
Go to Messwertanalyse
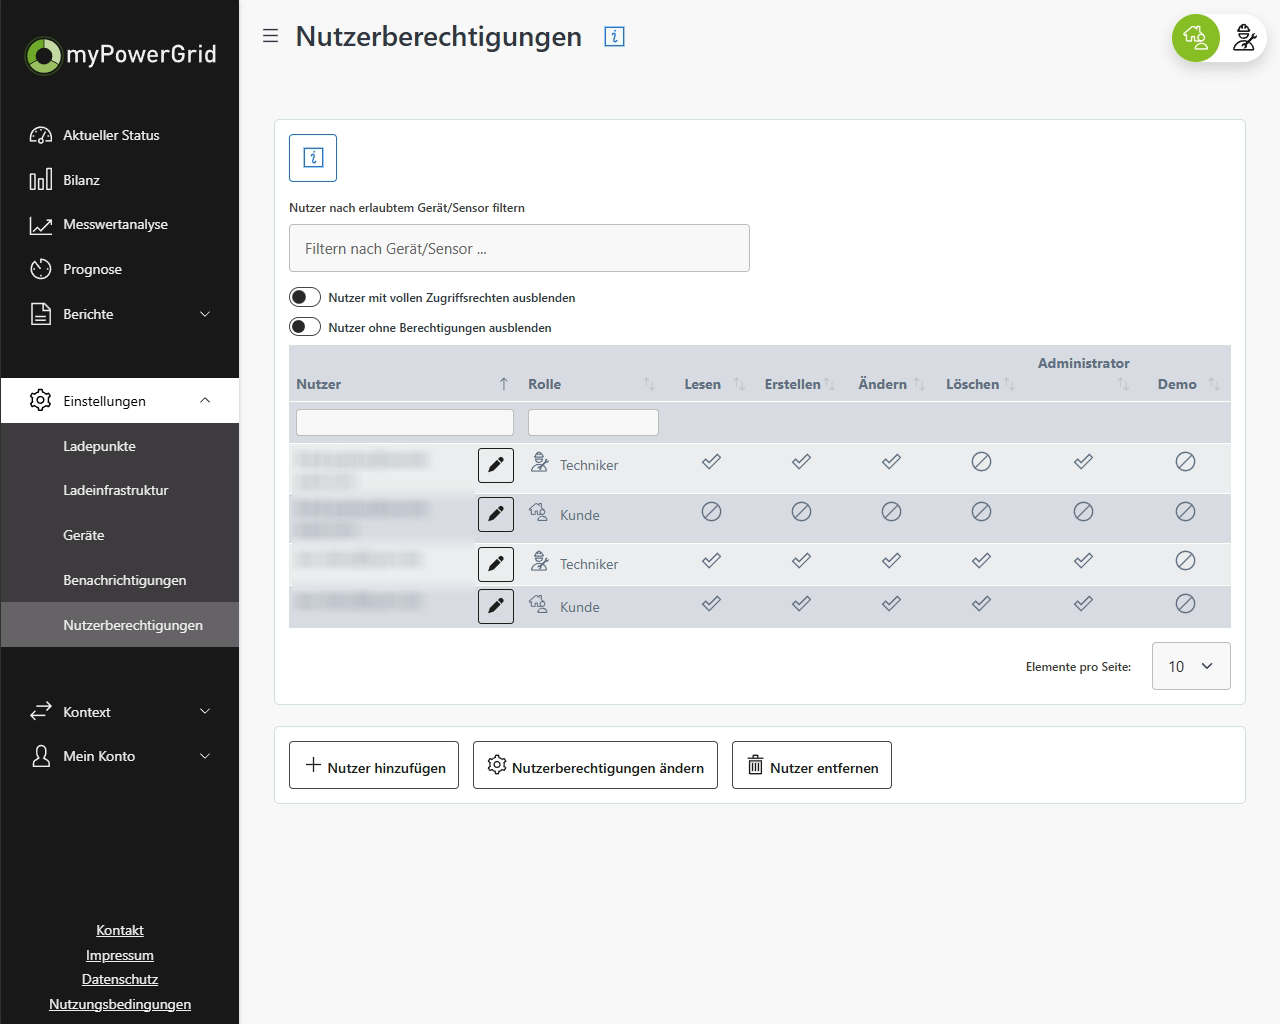pos(120,224)
